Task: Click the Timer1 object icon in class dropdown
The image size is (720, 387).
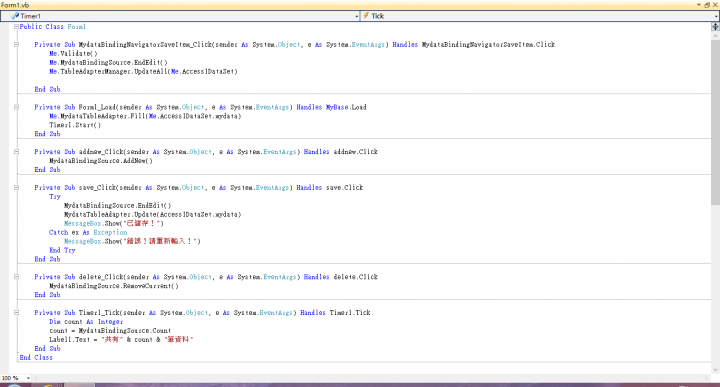Action: point(15,16)
